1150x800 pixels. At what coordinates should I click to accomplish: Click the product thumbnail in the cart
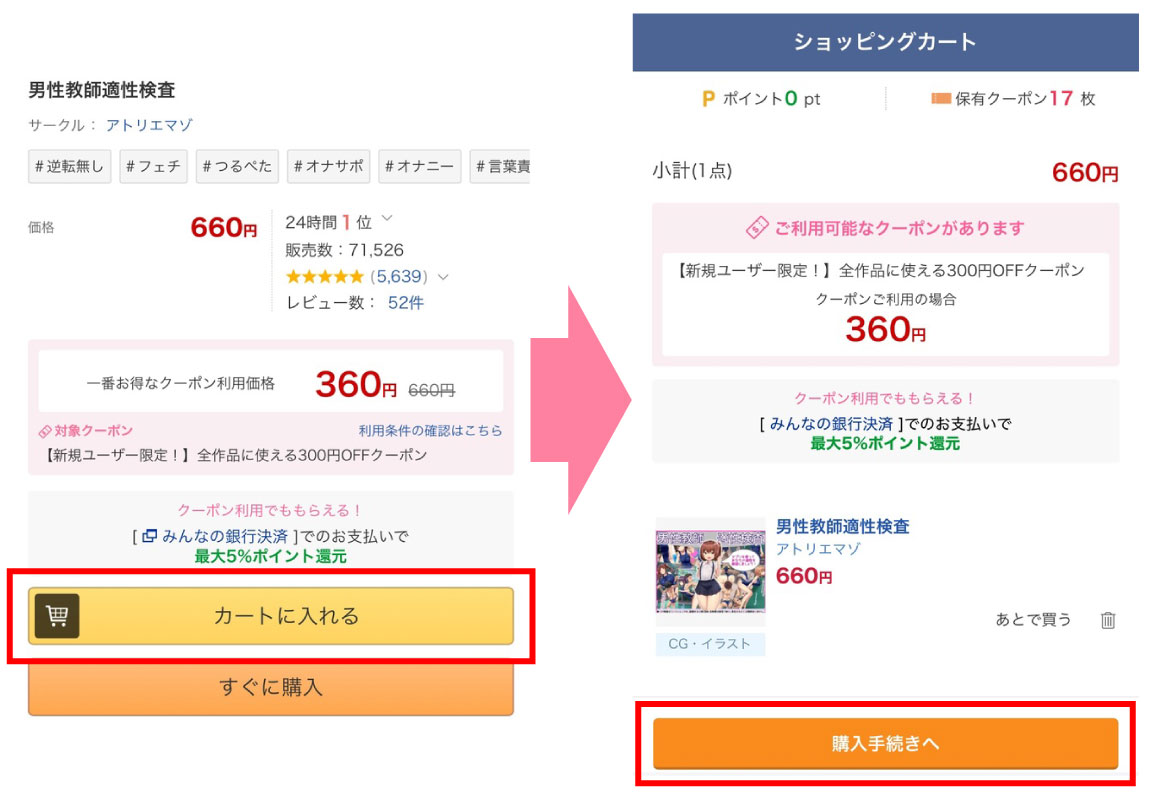tap(710, 572)
